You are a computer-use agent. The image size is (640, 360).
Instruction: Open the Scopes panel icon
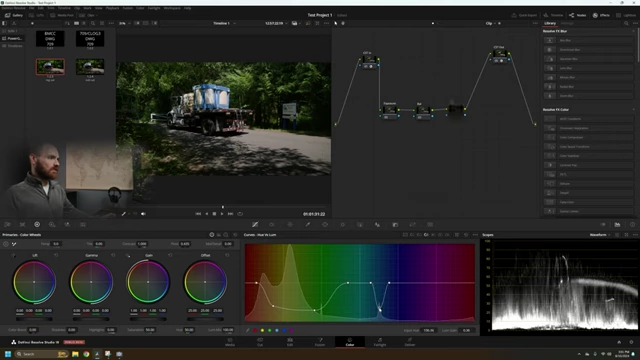pos(617,224)
